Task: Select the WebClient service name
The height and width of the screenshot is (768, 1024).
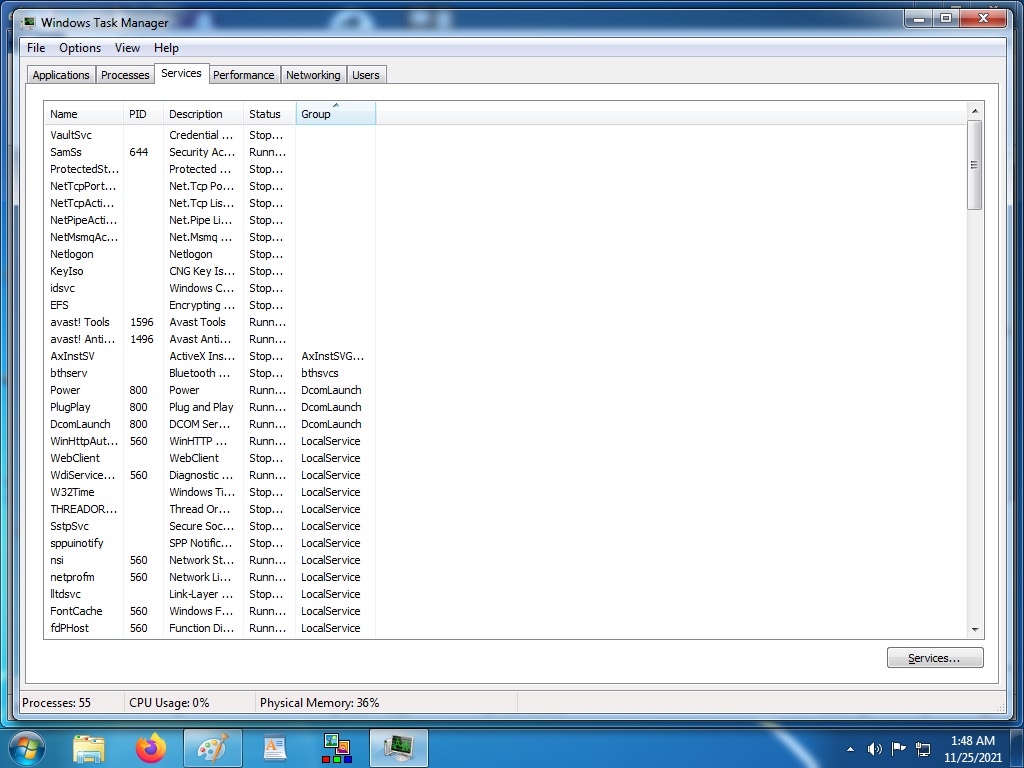Action: (75, 458)
